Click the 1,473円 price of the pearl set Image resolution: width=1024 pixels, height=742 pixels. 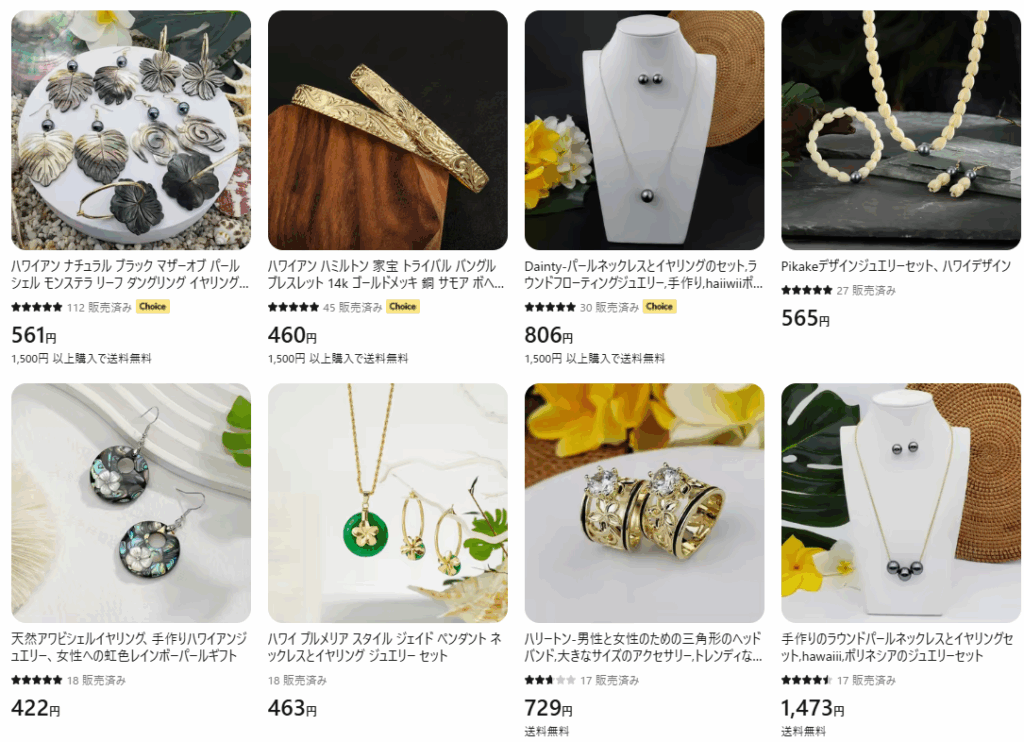click(812, 708)
